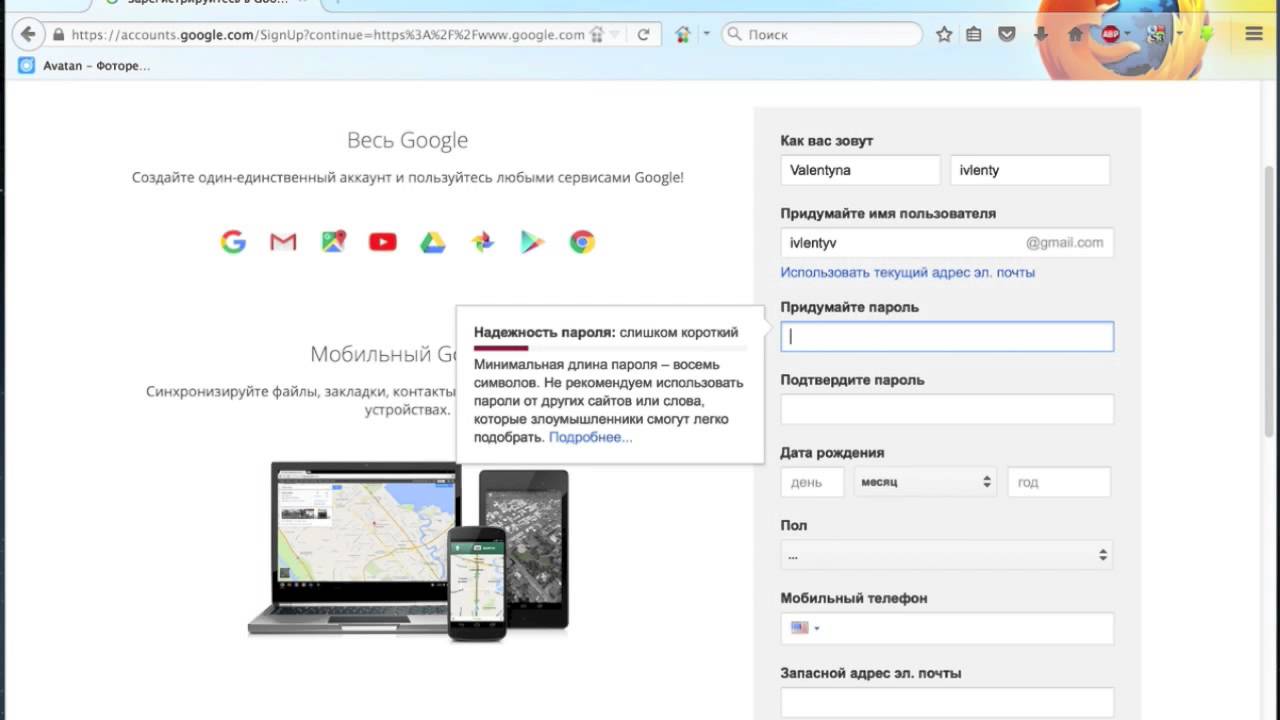Viewport: 1280px width, 720px height.
Task: Click the Google Play product icon
Action: 532,242
